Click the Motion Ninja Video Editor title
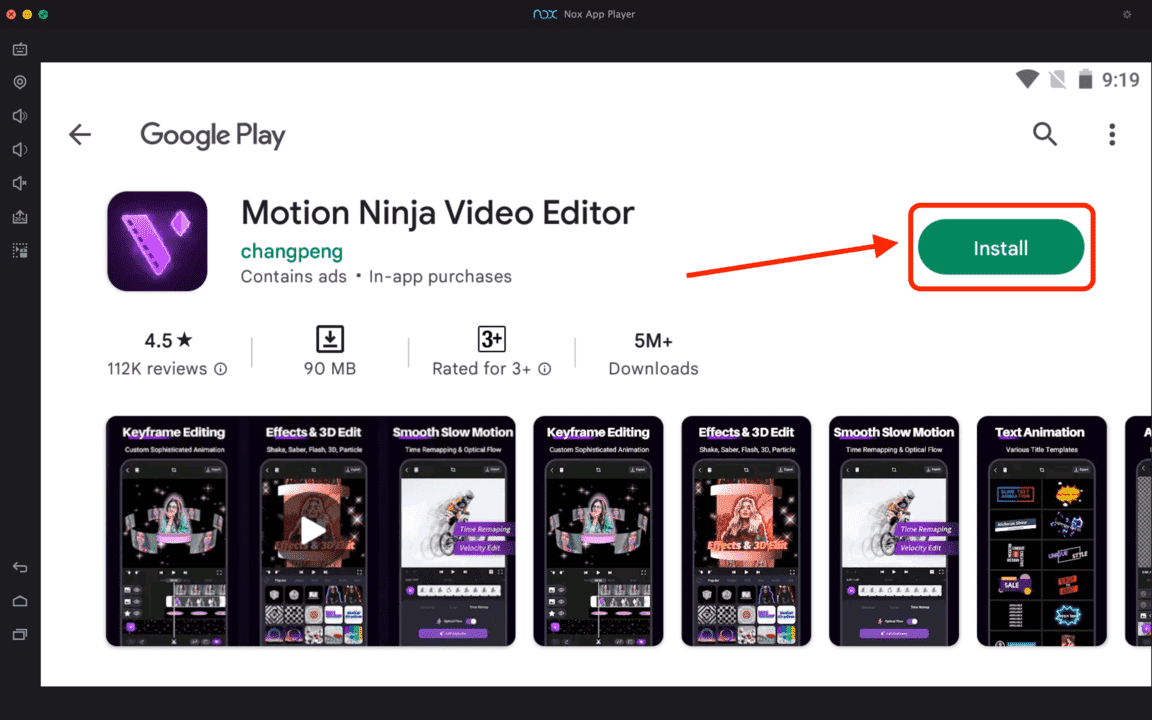The image size is (1152, 720). pyautogui.click(x=438, y=213)
